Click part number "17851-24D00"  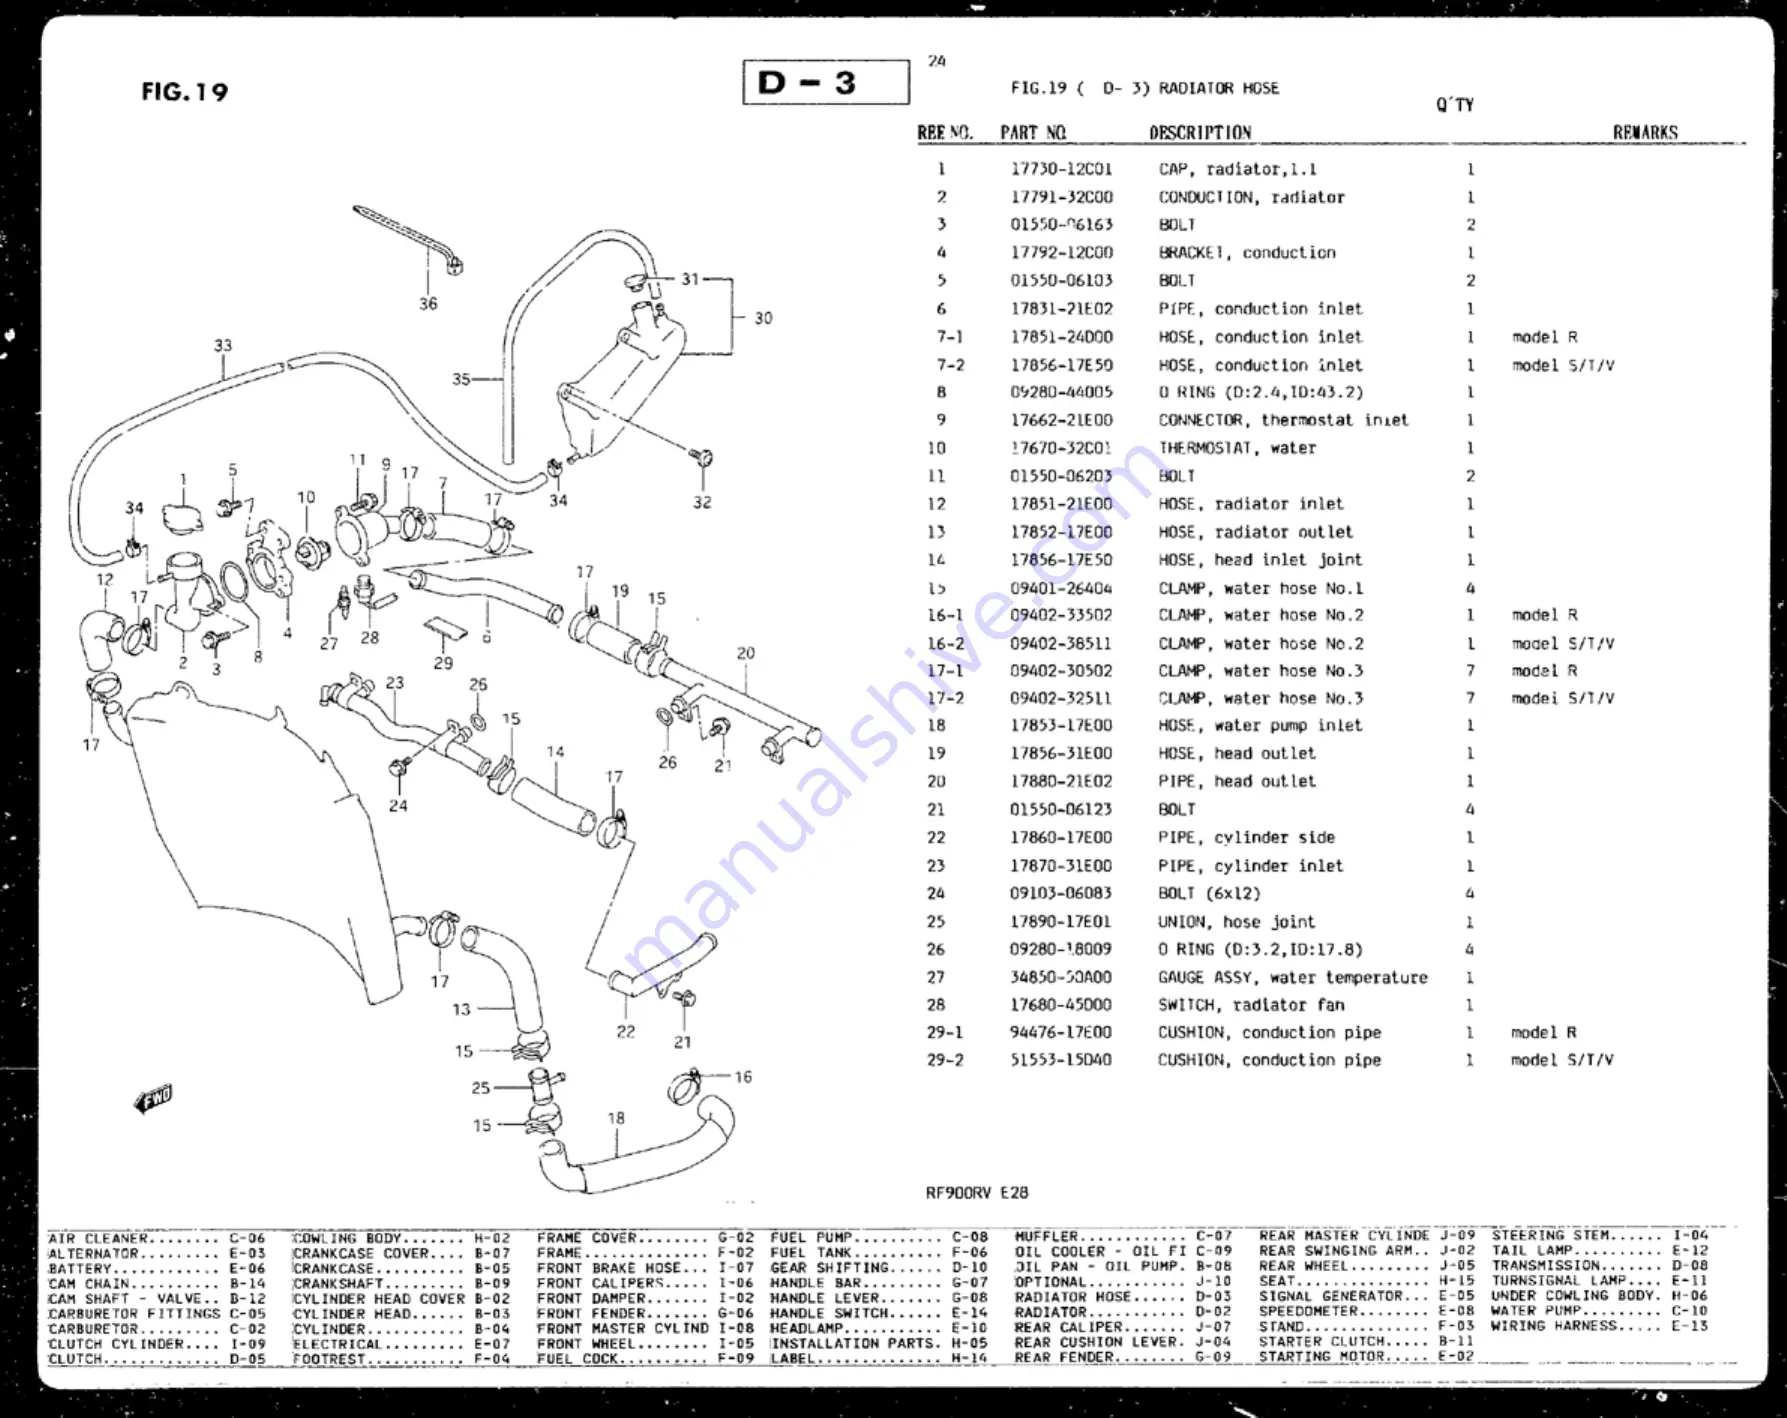click(1060, 337)
